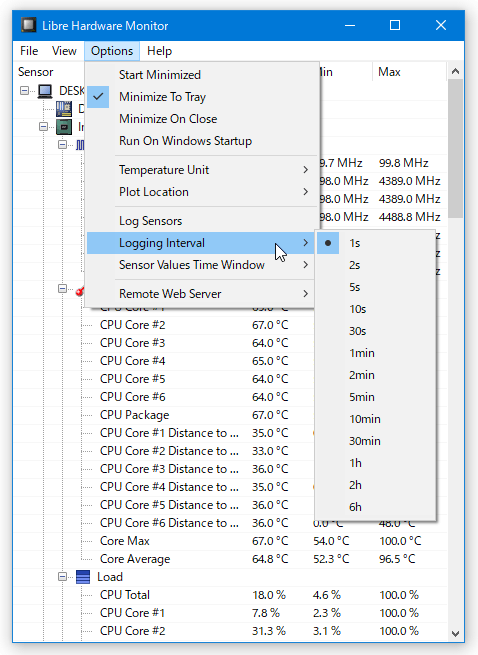Select the 1min logging interval
The height and width of the screenshot is (655, 478).
point(375,353)
